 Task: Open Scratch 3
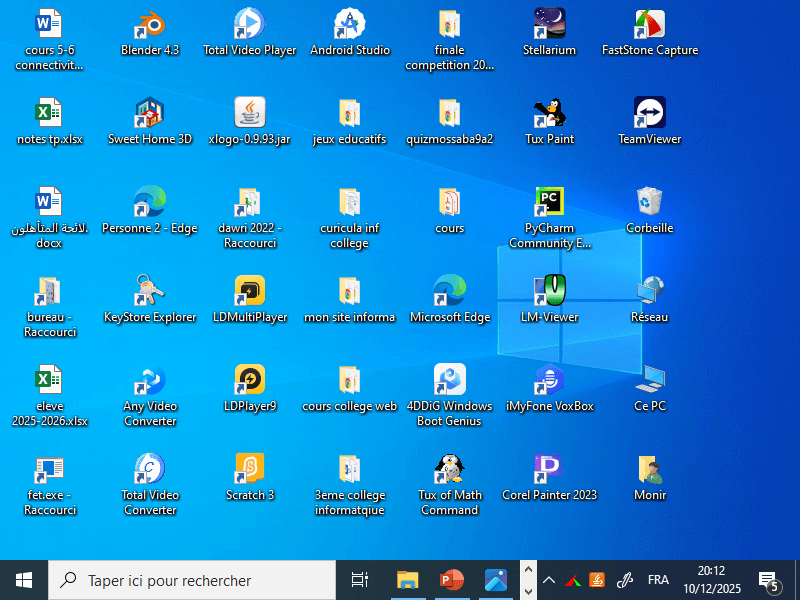249,470
